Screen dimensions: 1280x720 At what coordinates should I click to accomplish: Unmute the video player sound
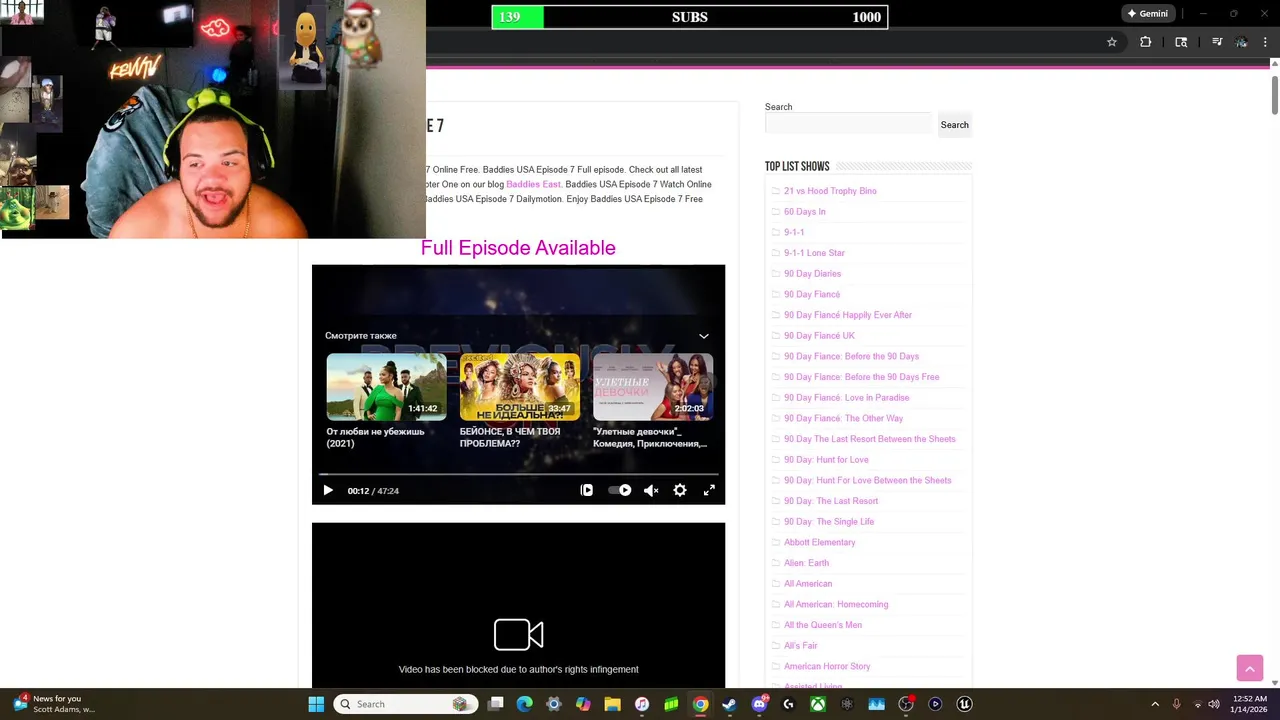coord(651,490)
